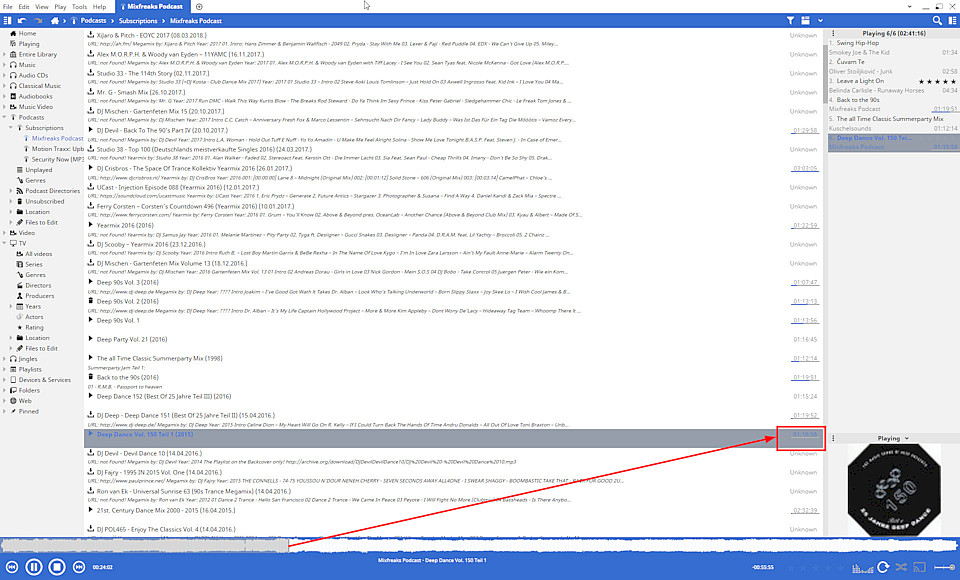Seek within the waveform progress bar

480,545
